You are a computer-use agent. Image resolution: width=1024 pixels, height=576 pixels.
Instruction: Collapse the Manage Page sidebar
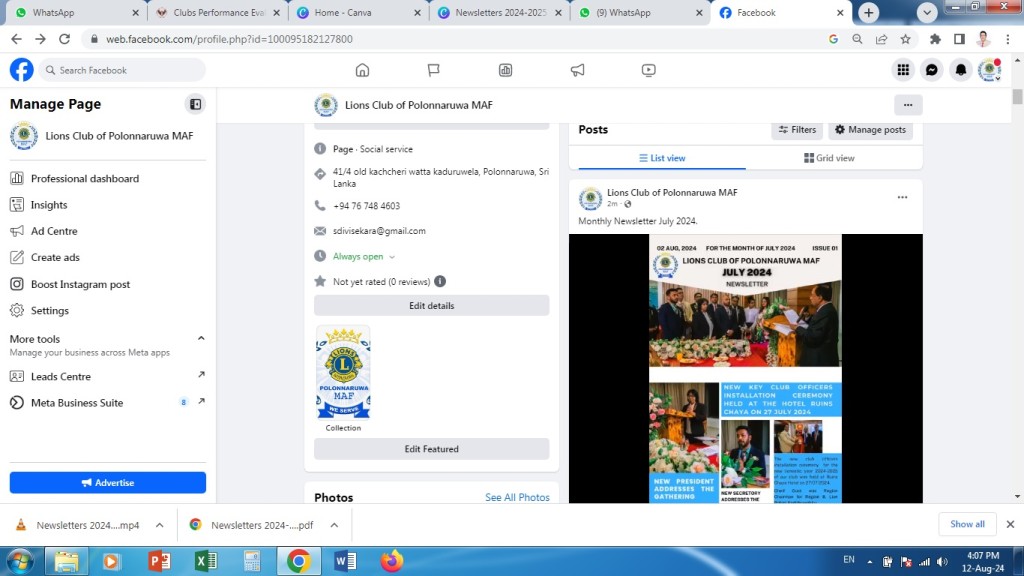click(195, 104)
